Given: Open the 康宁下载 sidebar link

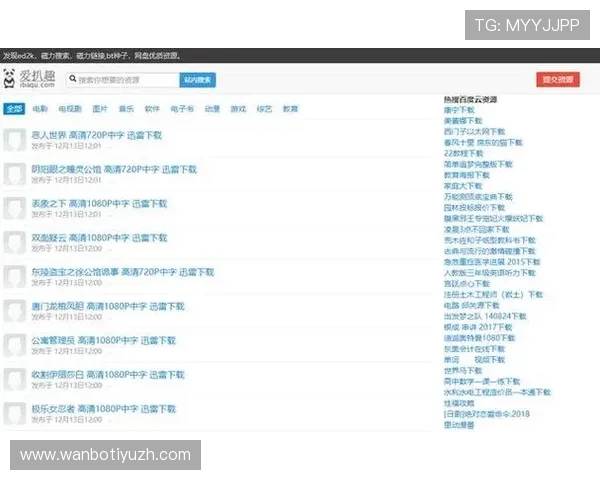Looking at the screenshot, I should 459,110.
